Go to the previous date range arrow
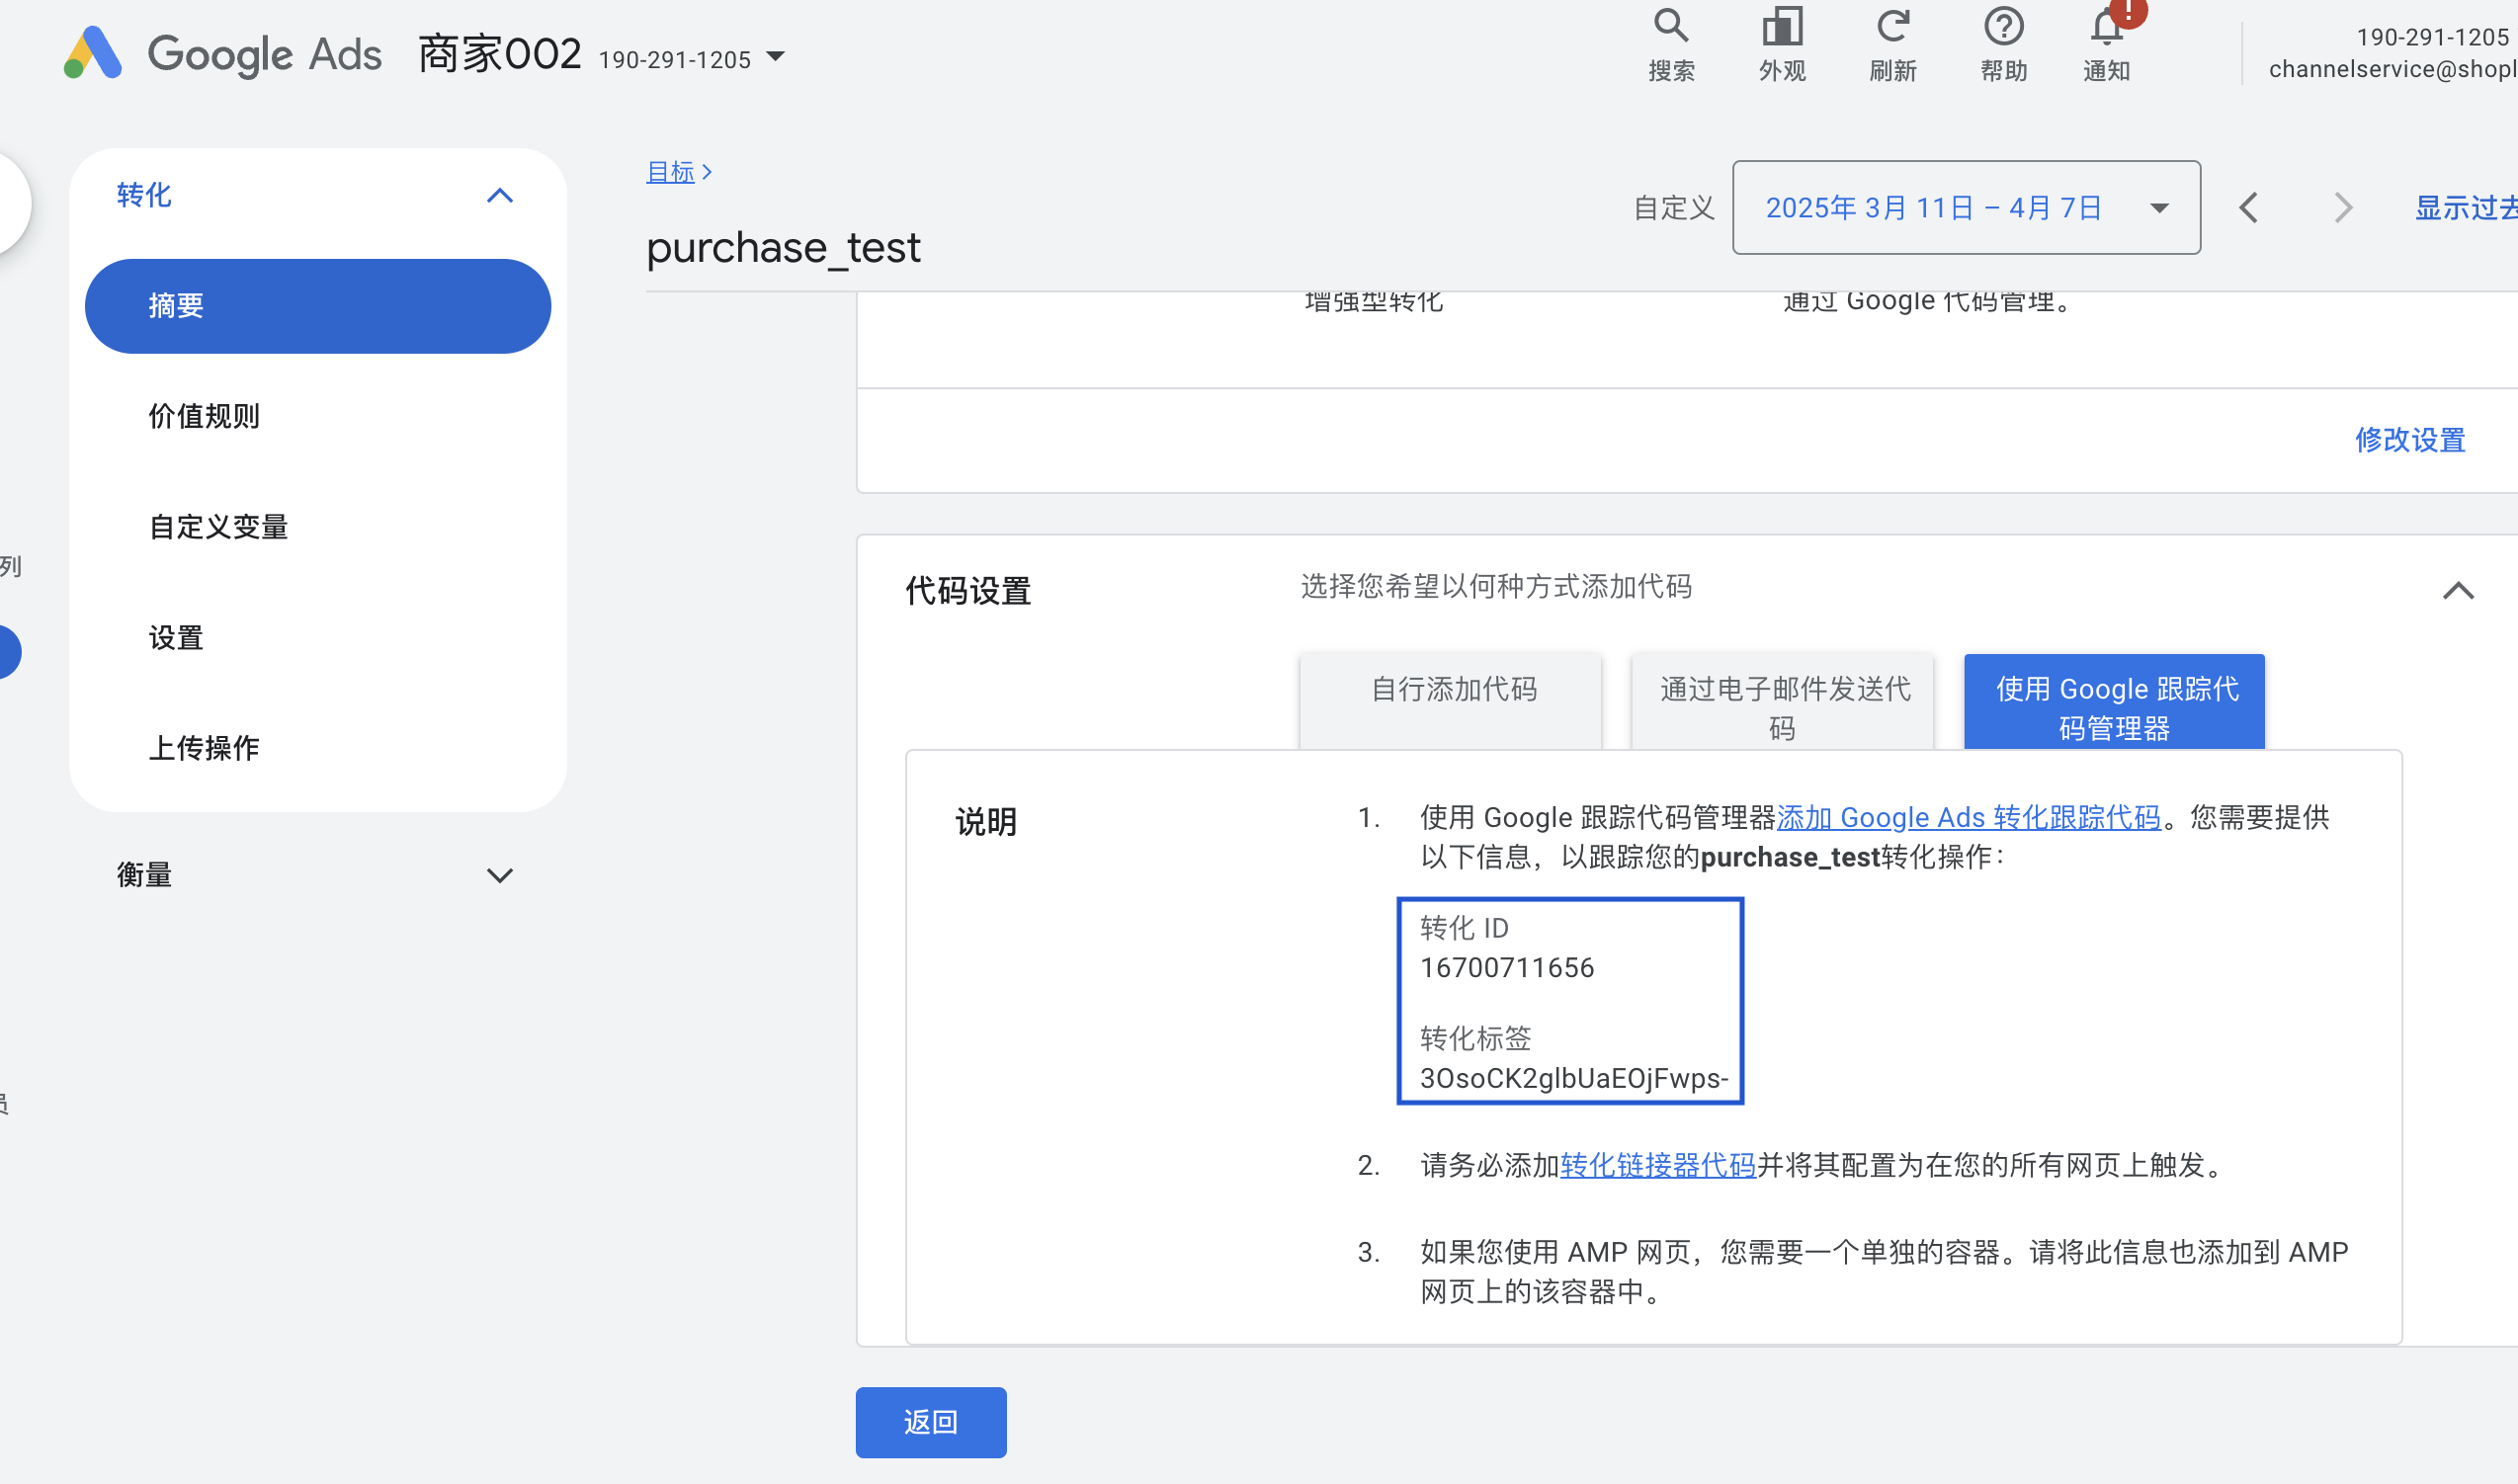 pyautogui.click(x=2249, y=208)
